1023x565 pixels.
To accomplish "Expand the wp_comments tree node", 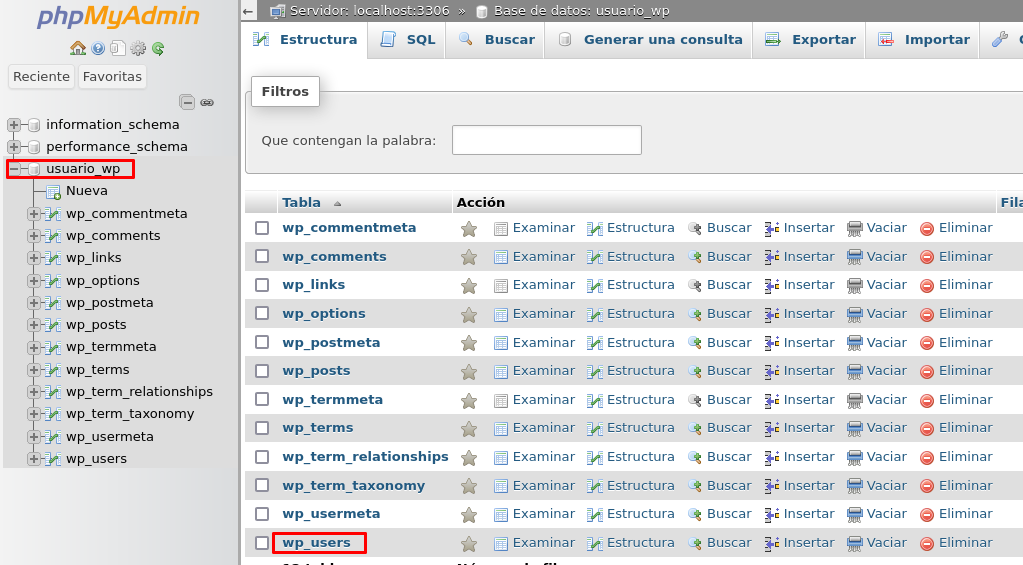I will (33, 236).
